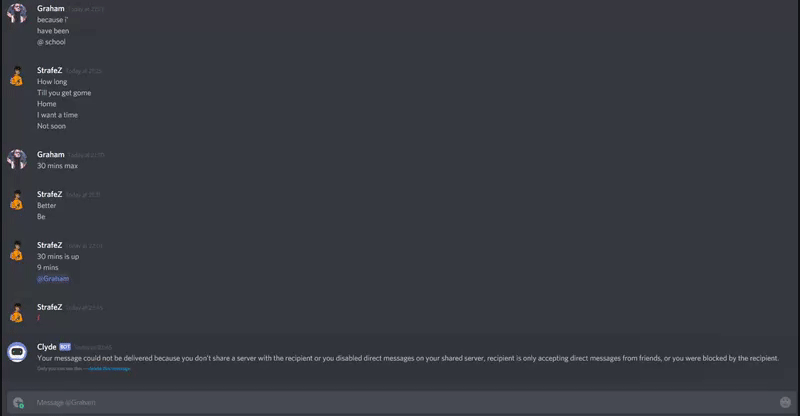
Task: Click the @Graham mention
Action: click(x=53, y=279)
